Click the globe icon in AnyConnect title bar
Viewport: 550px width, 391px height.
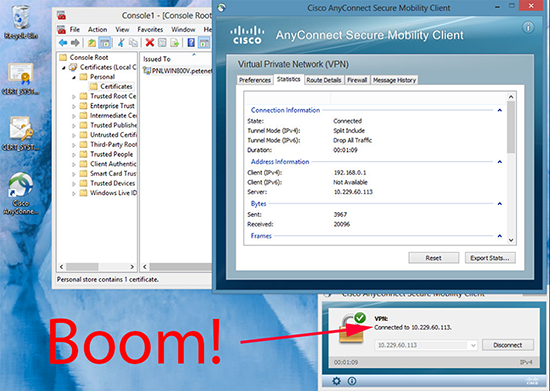point(222,7)
